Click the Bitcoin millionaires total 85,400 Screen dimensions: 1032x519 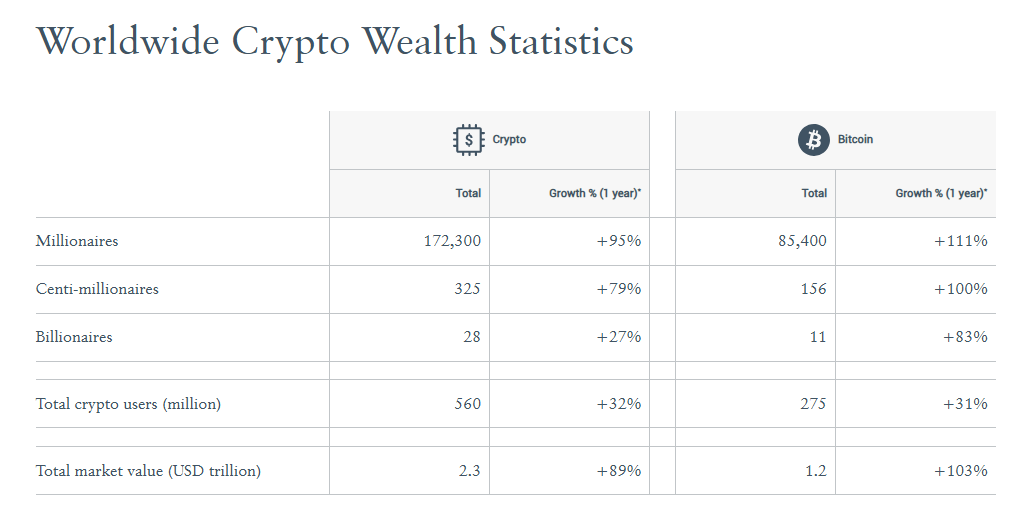pos(801,241)
